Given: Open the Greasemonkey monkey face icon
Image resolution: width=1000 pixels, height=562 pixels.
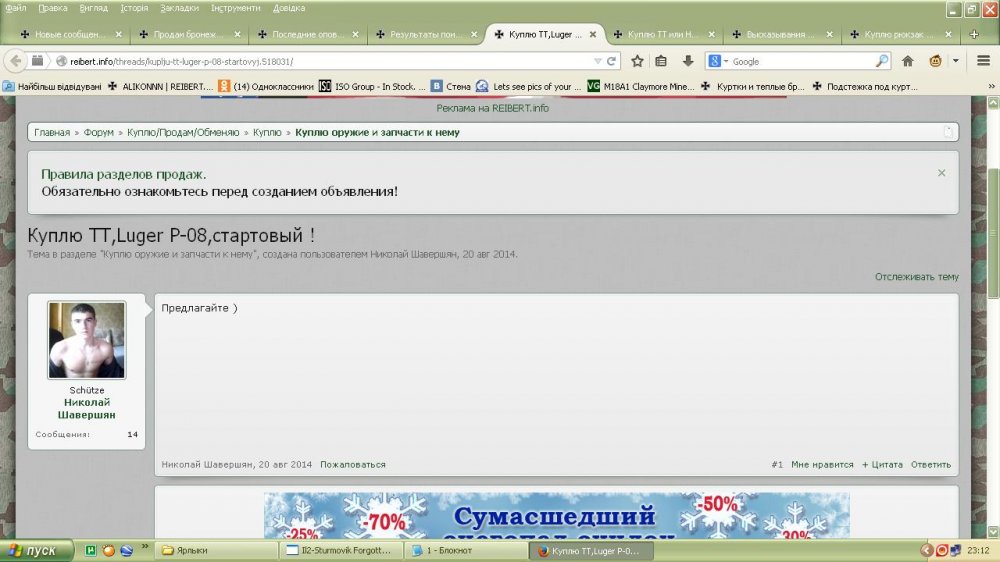Looking at the screenshot, I should (x=936, y=61).
